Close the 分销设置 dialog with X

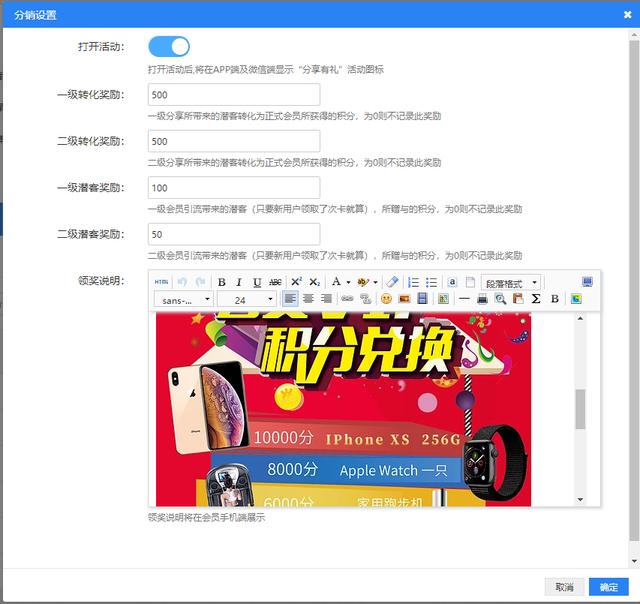coord(628,15)
